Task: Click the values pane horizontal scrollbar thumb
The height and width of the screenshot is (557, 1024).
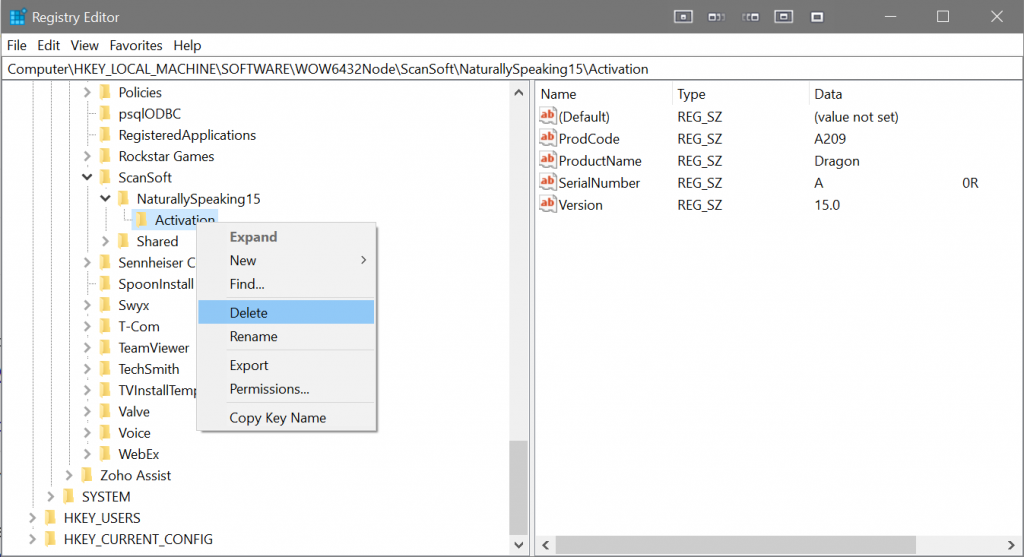Action: pyautogui.click(x=735, y=545)
